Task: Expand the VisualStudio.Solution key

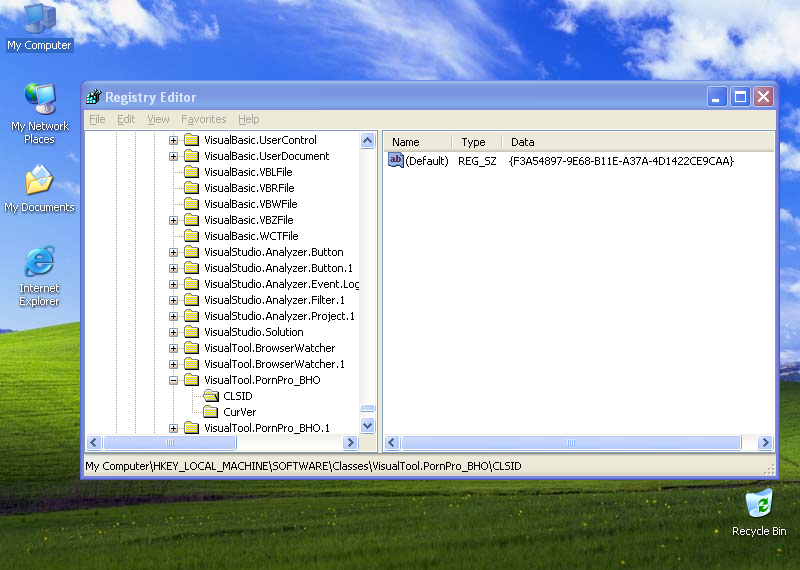Action: tap(173, 332)
